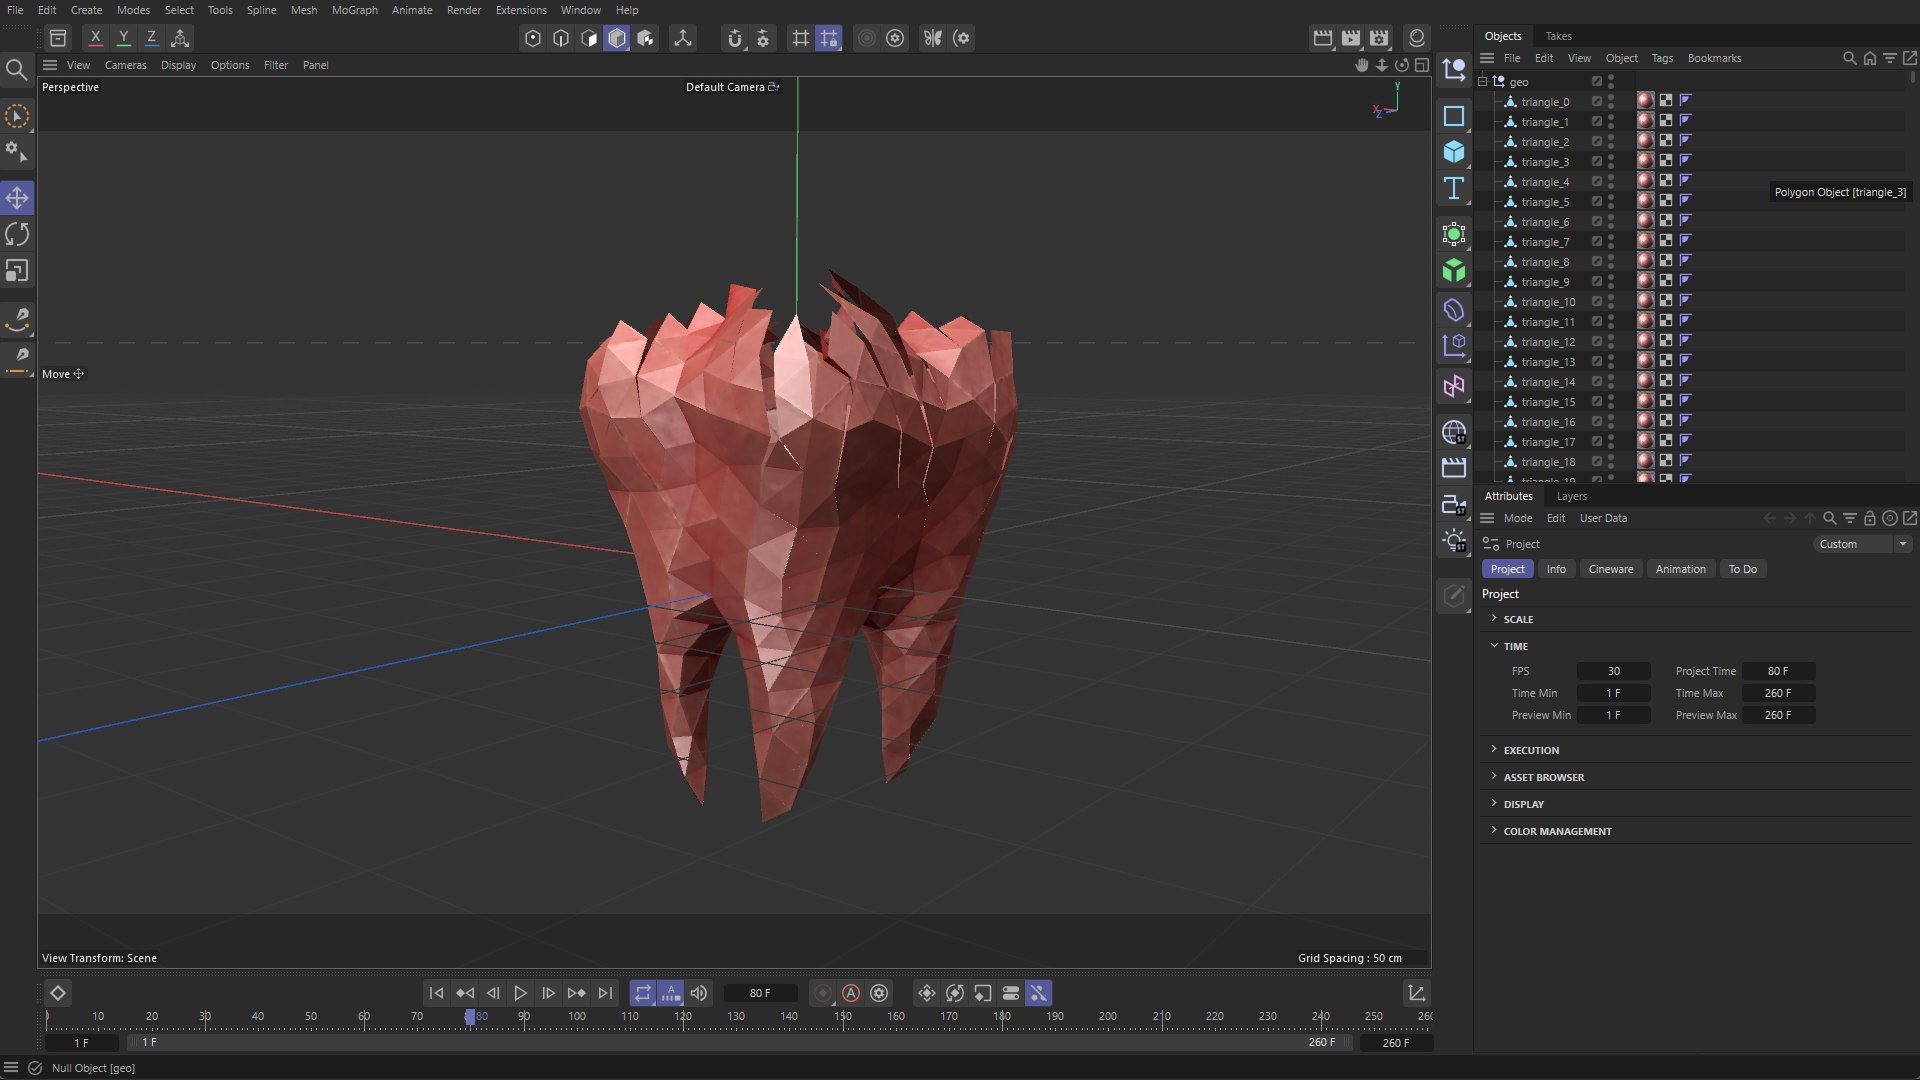Select the Rotate tool
The width and height of the screenshot is (1920, 1080).
click(x=17, y=234)
